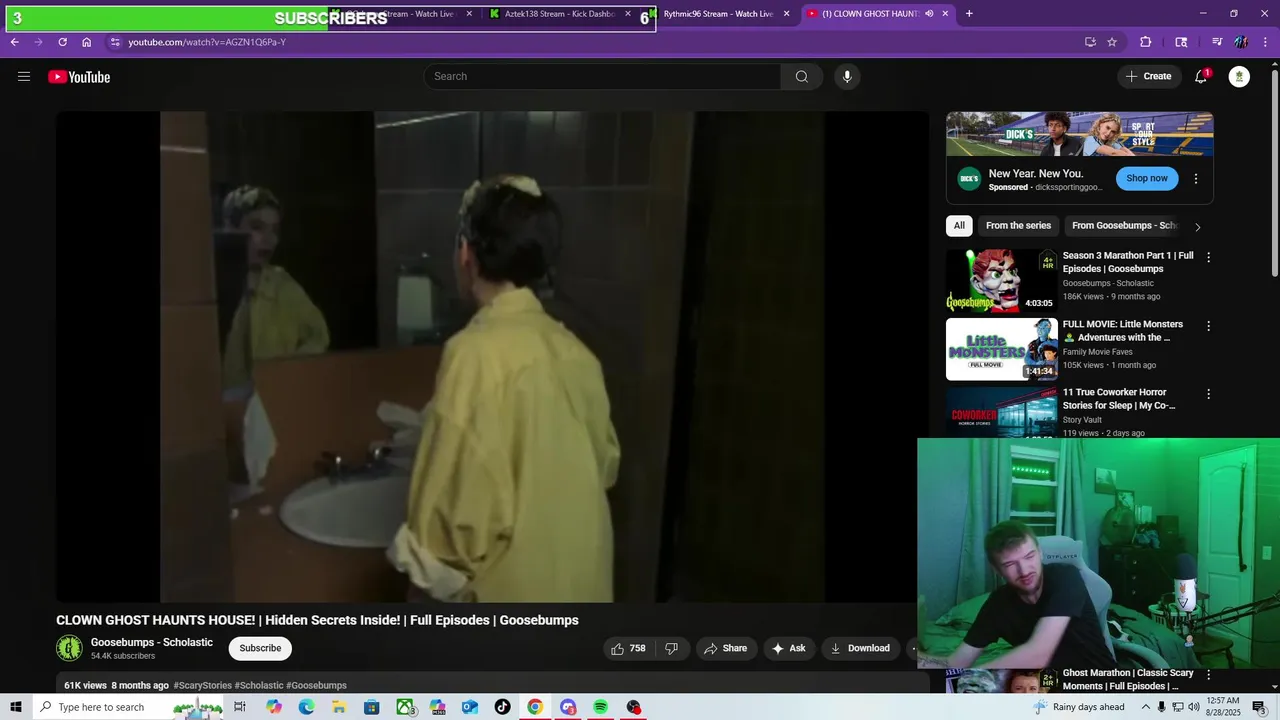
Task: Reload the current page
Action: tap(62, 42)
